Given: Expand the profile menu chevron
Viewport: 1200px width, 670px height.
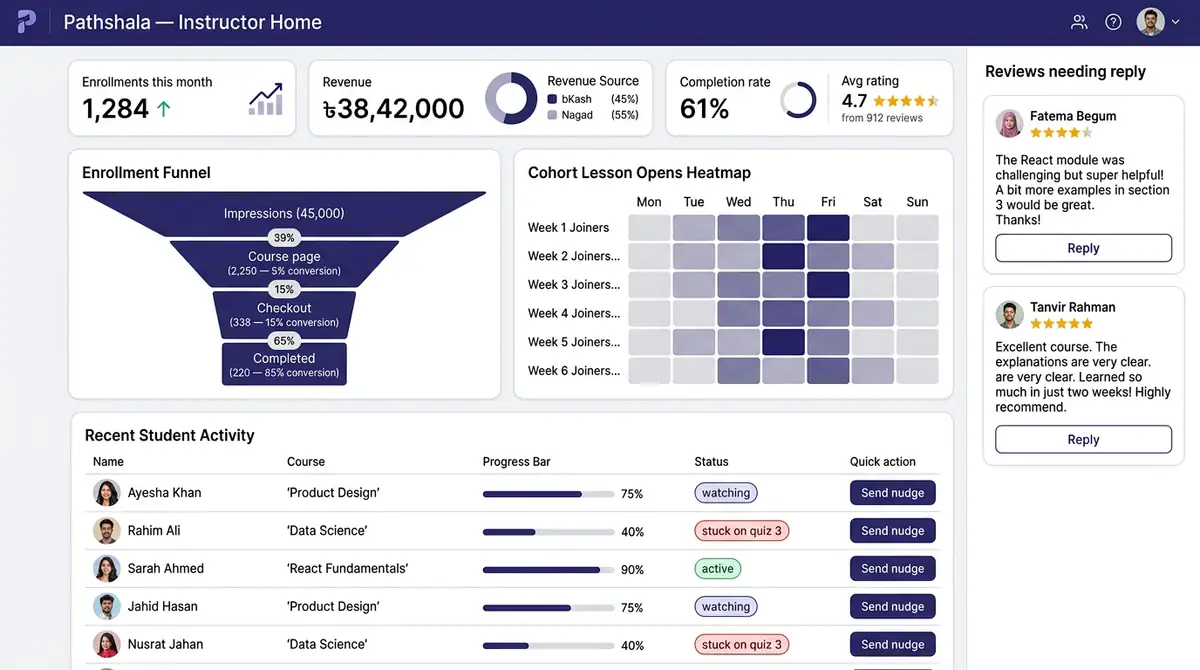Looking at the screenshot, I should pos(1176,22).
